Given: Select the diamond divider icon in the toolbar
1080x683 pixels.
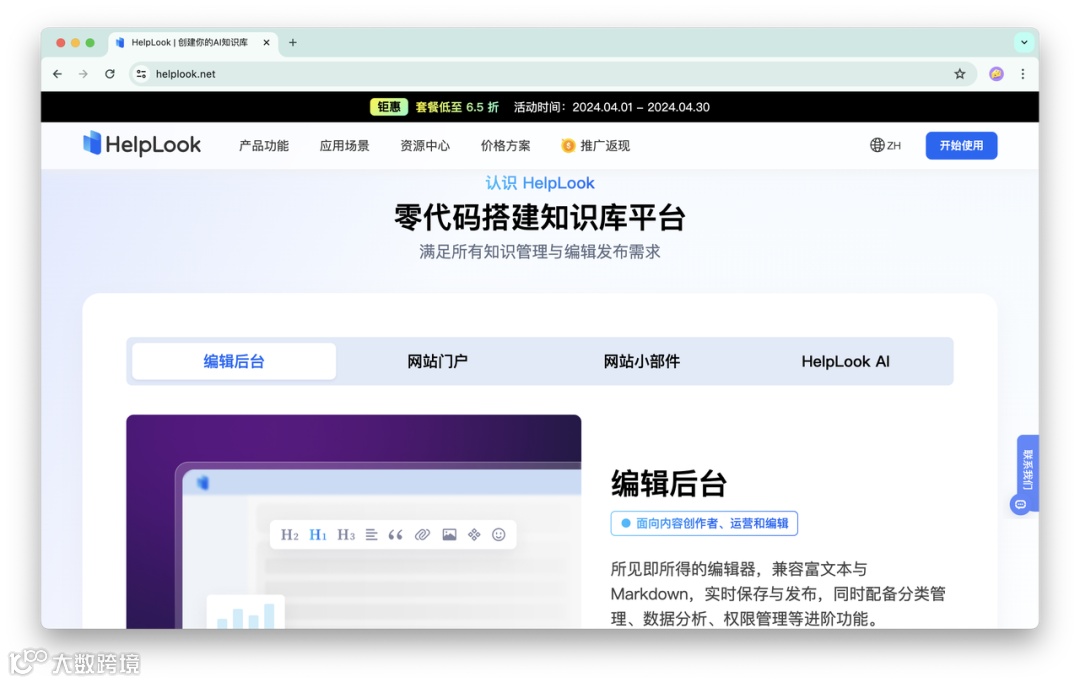Looking at the screenshot, I should pos(474,535).
